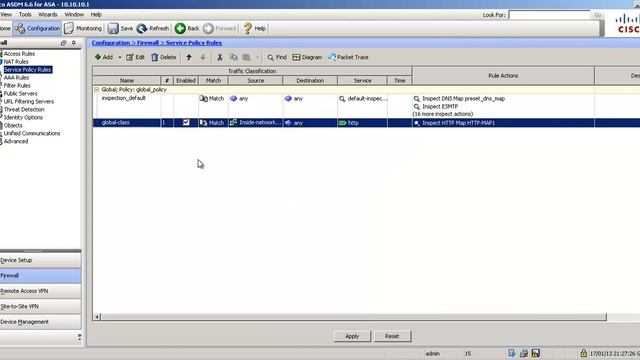
Task: Select the inspection_default rule row
Action: pyautogui.click(x=367, y=106)
